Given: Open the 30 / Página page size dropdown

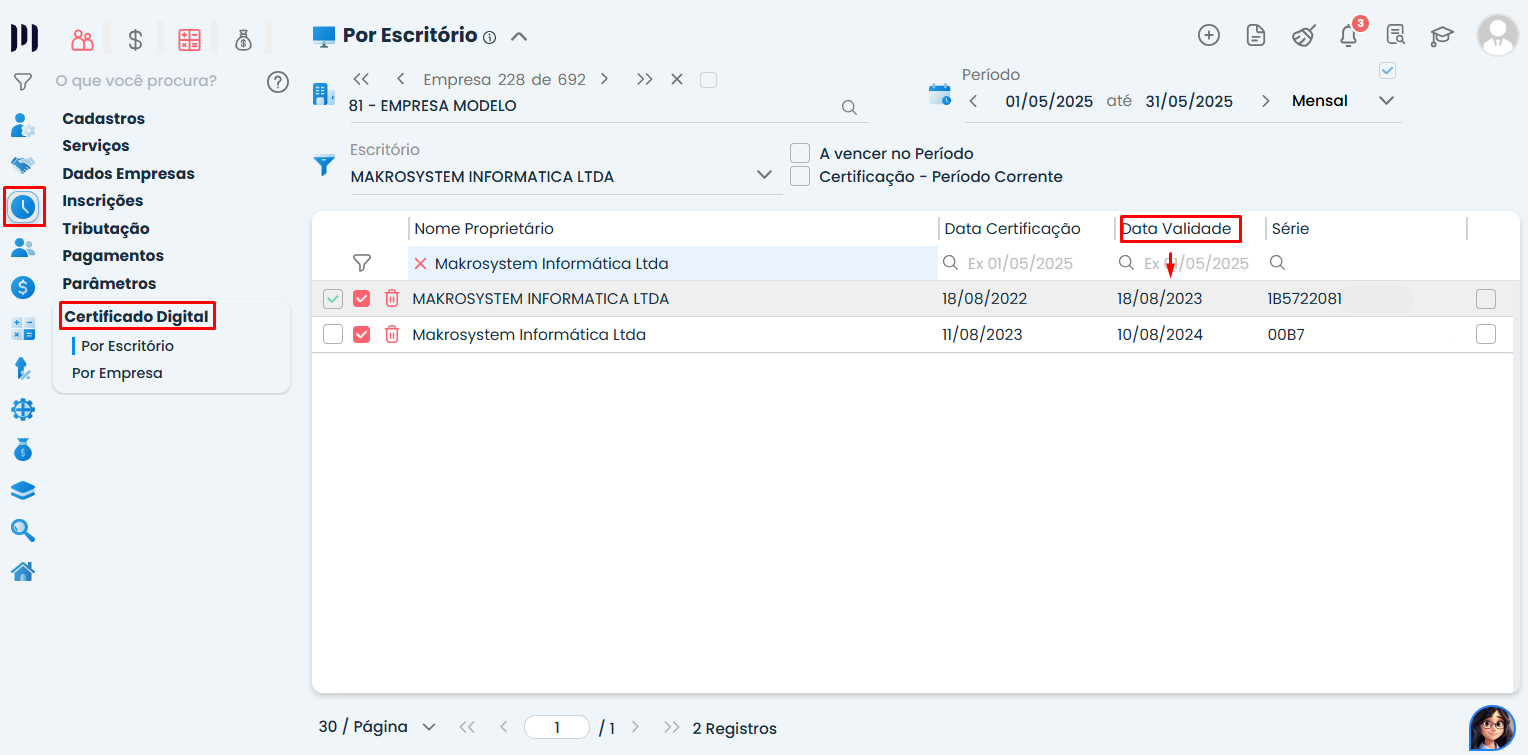Looking at the screenshot, I should click(x=377, y=727).
